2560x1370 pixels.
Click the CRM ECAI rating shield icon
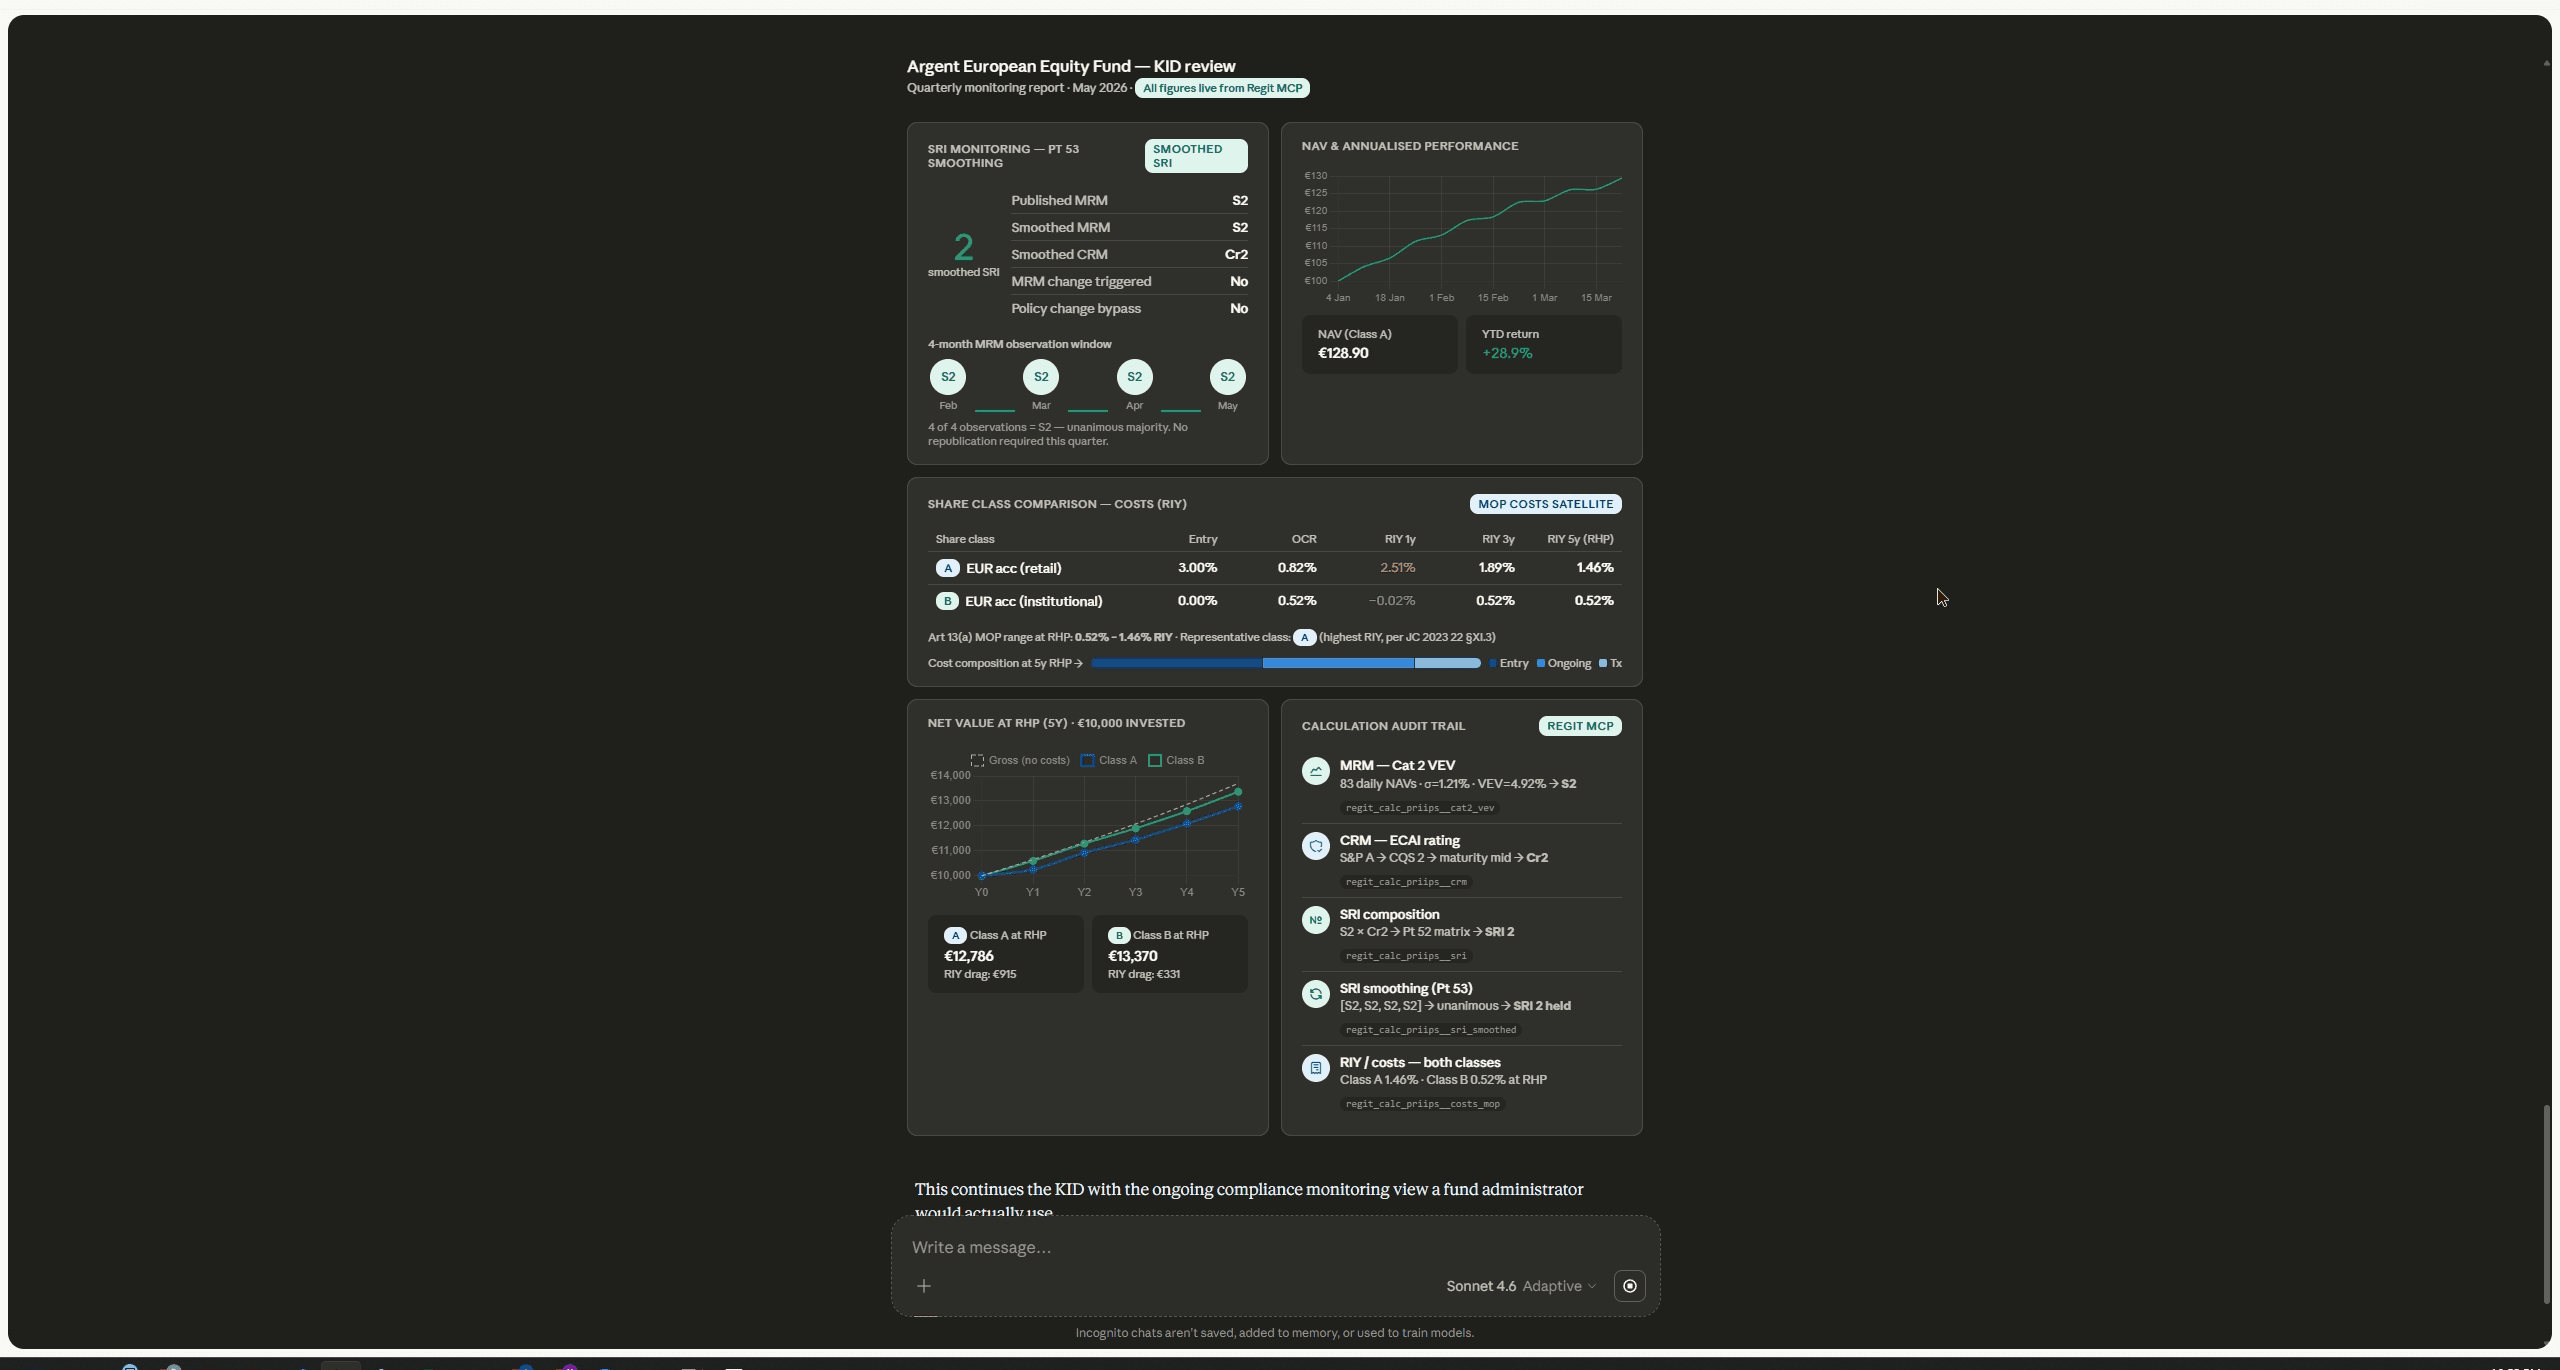(1316, 846)
